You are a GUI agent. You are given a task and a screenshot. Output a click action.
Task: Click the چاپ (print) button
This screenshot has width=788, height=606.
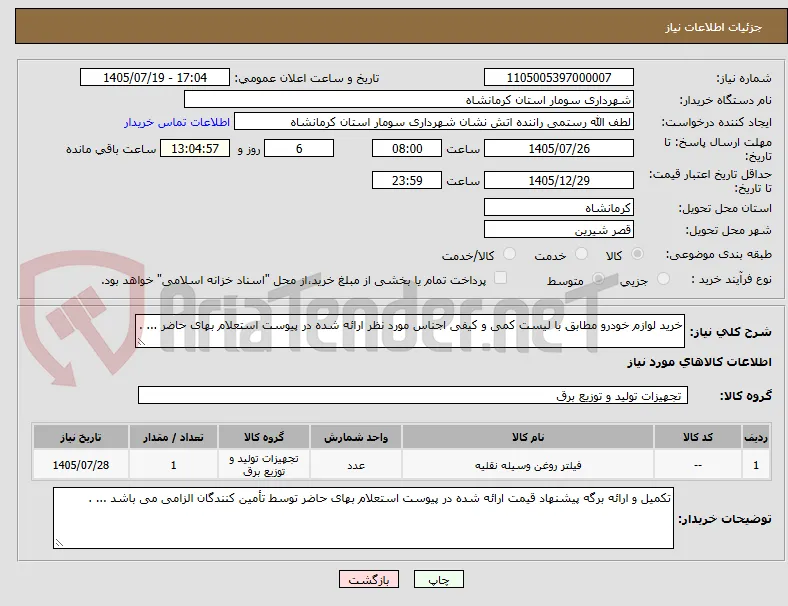pyautogui.click(x=438, y=579)
